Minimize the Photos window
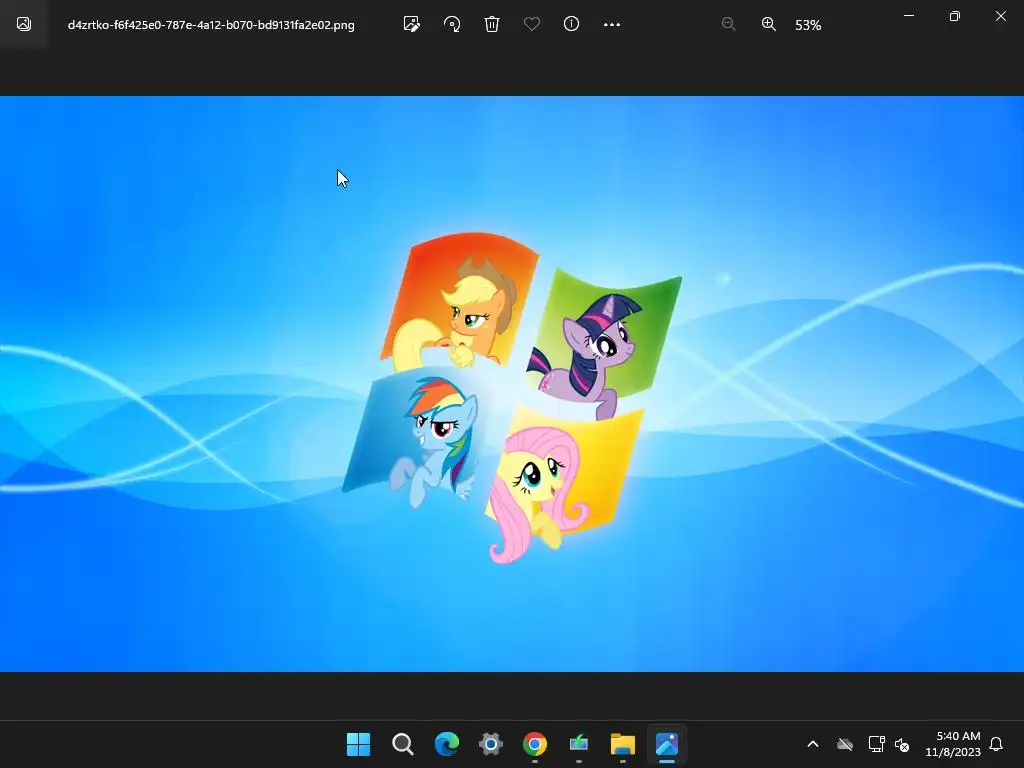The width and height of the screenshot is (1024, 768). coord(908,16)
